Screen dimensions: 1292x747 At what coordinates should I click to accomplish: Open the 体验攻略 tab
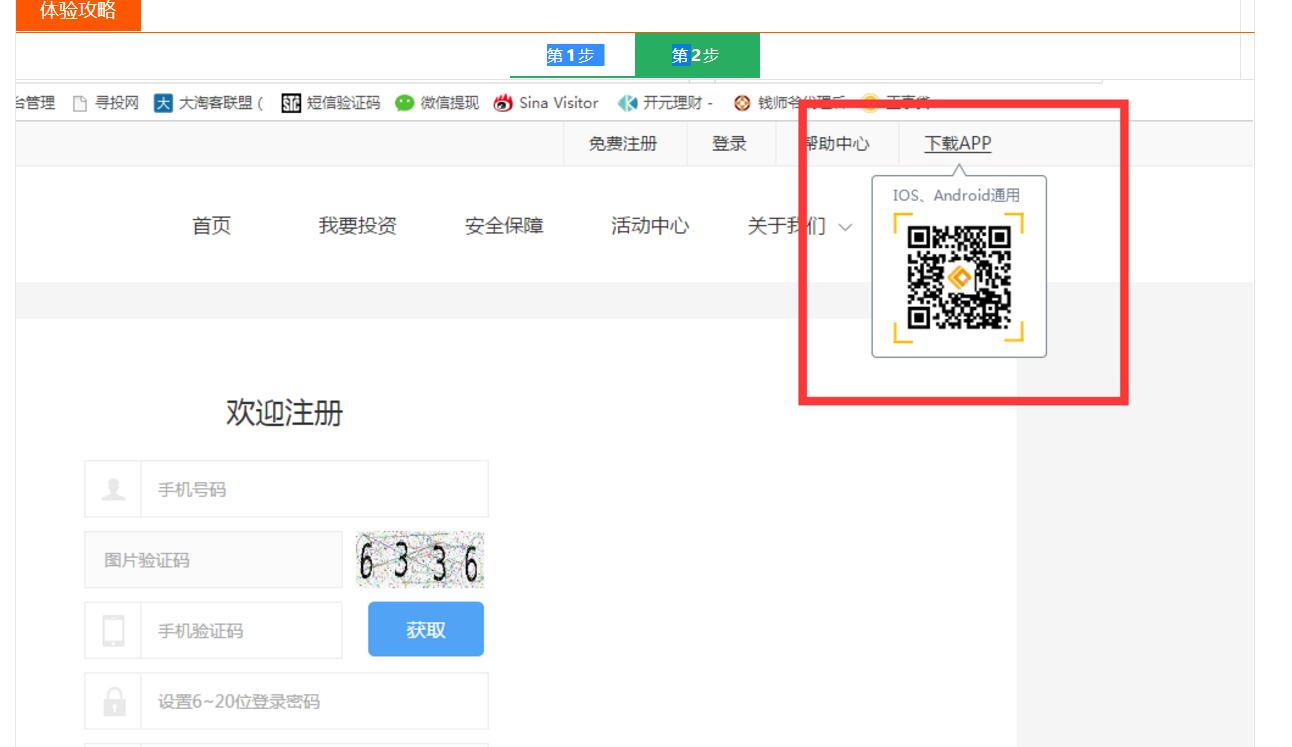click(x=78, y=13)
